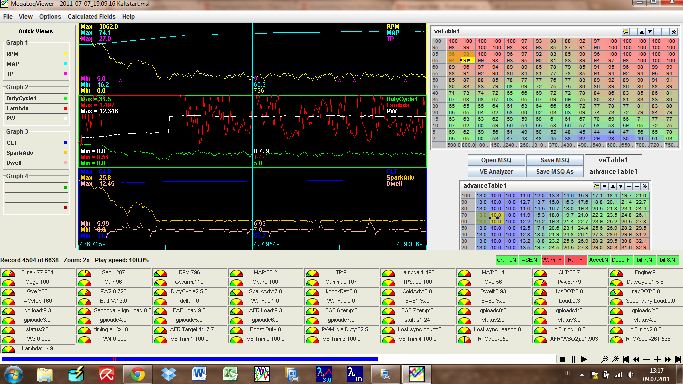Click the Save MSQ As button
The height and width of the screenshot is (384, 683).
[555, 172]
